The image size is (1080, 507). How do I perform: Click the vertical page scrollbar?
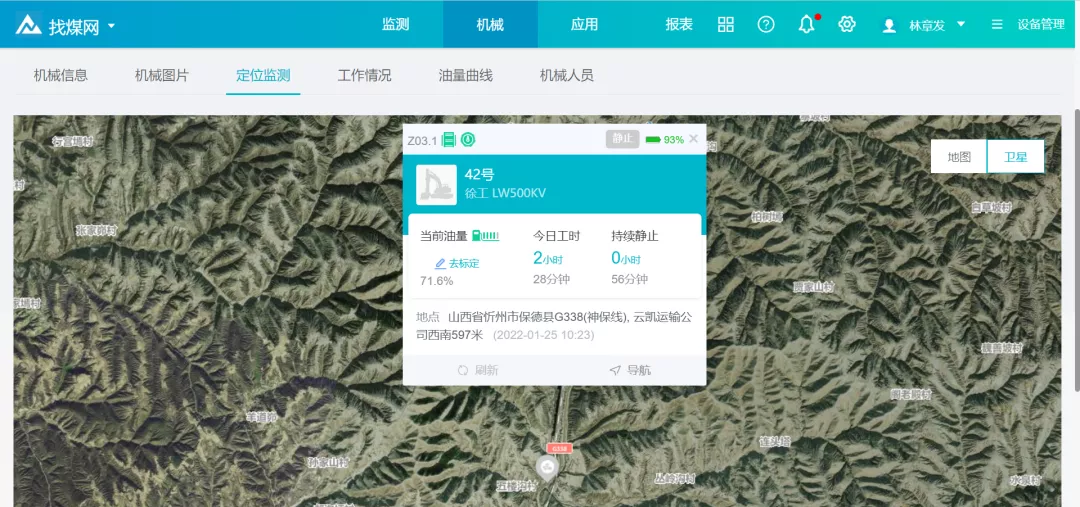click(x=1074, y=250)
